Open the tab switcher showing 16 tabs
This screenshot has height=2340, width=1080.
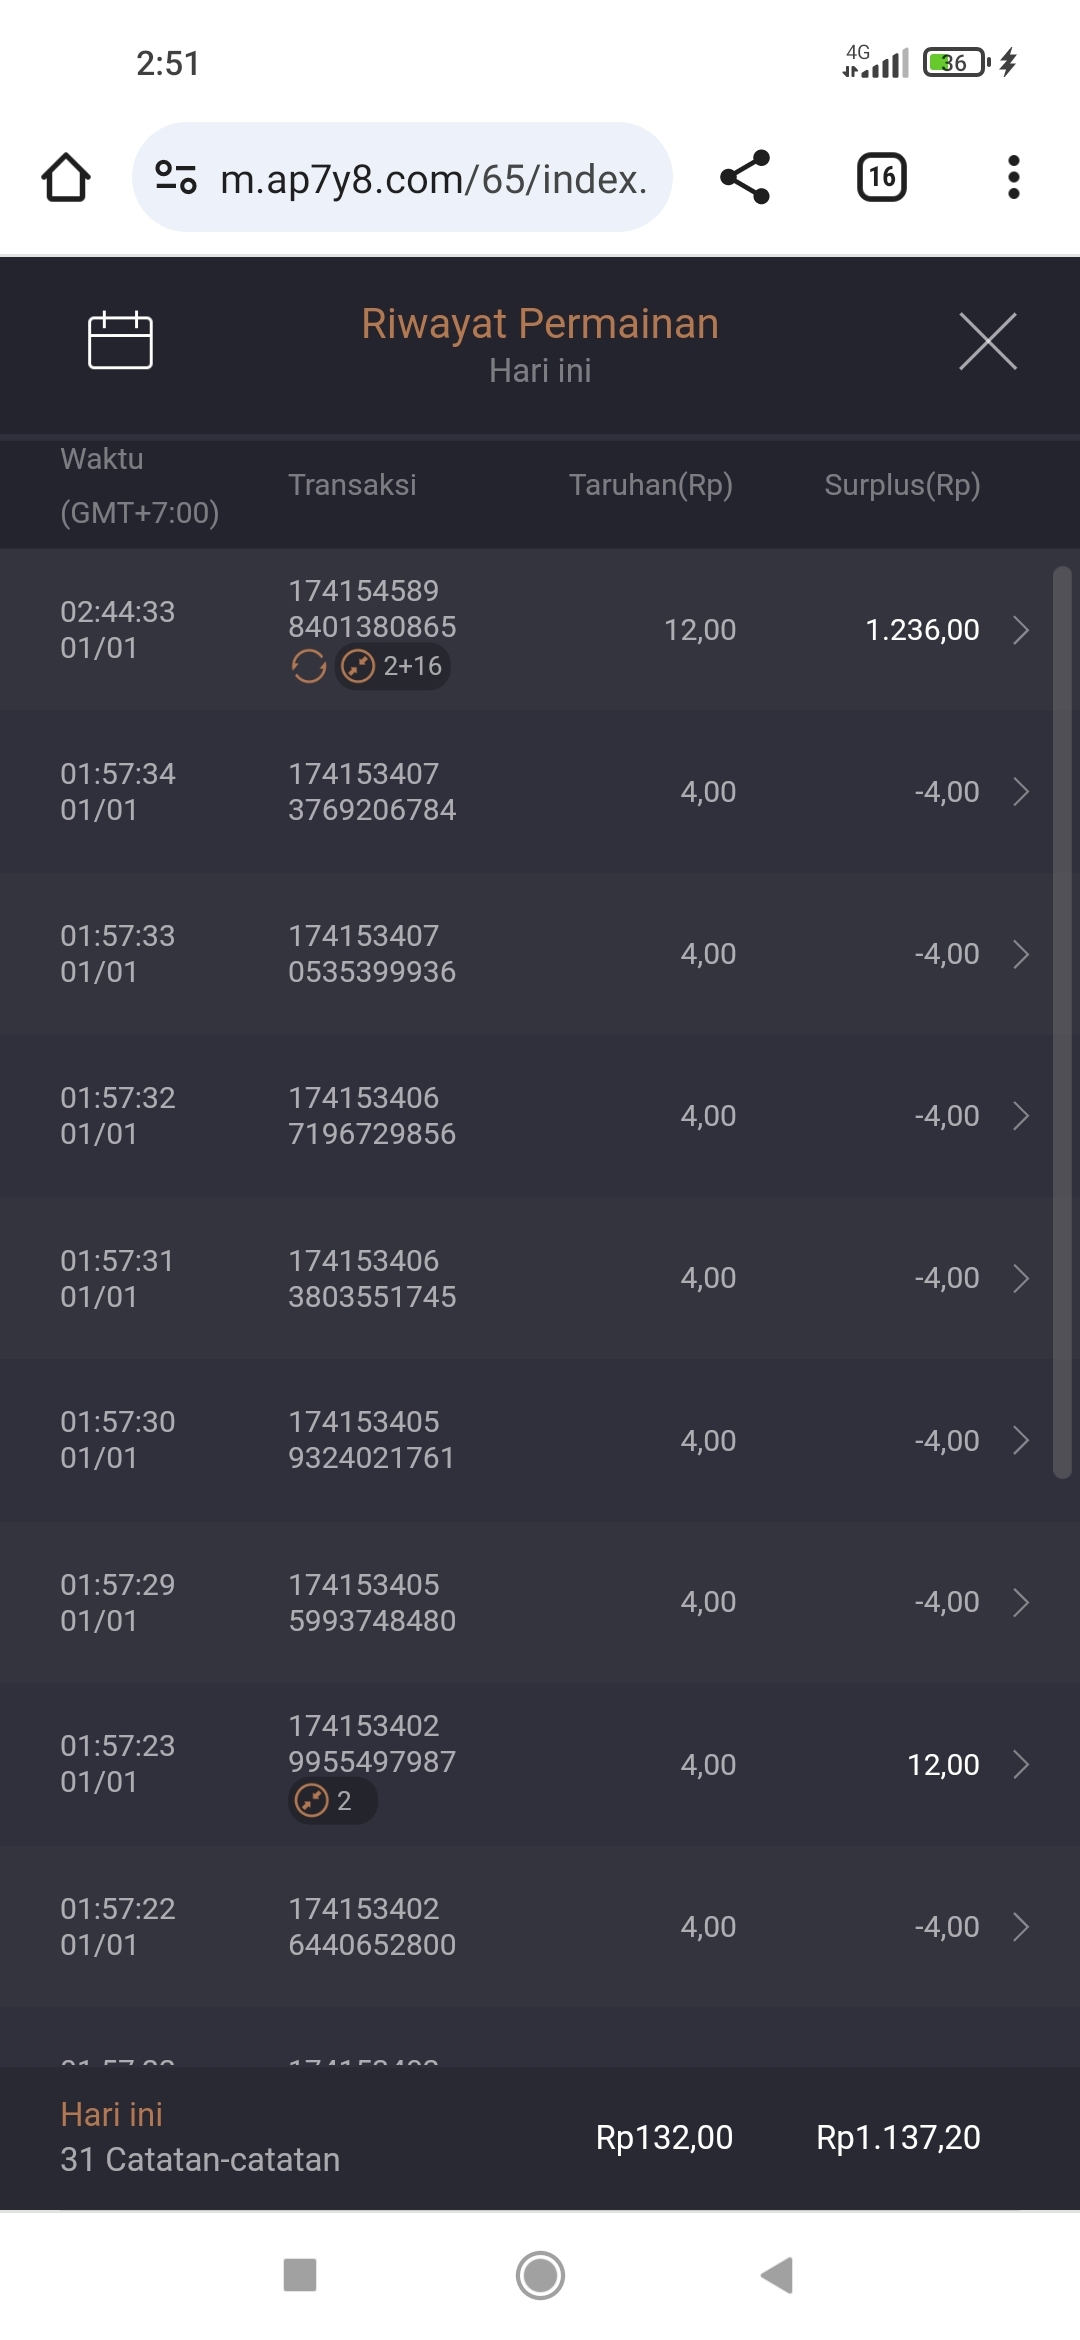pos(881,178)
